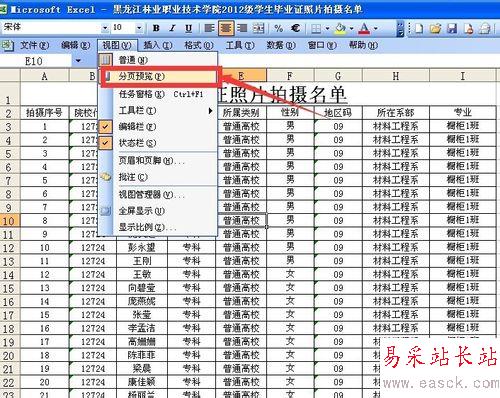500x398 pixels.
Task: Choose 分页预览 from the View menu
Action: point(160,77)
